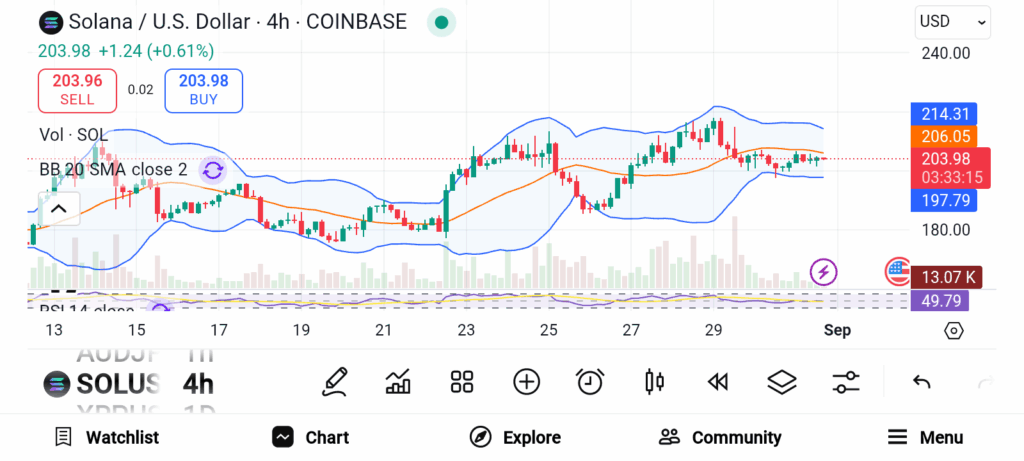Create an alert with the alarm clock icon
1024x461 pixels.
[x=590, y=381]
